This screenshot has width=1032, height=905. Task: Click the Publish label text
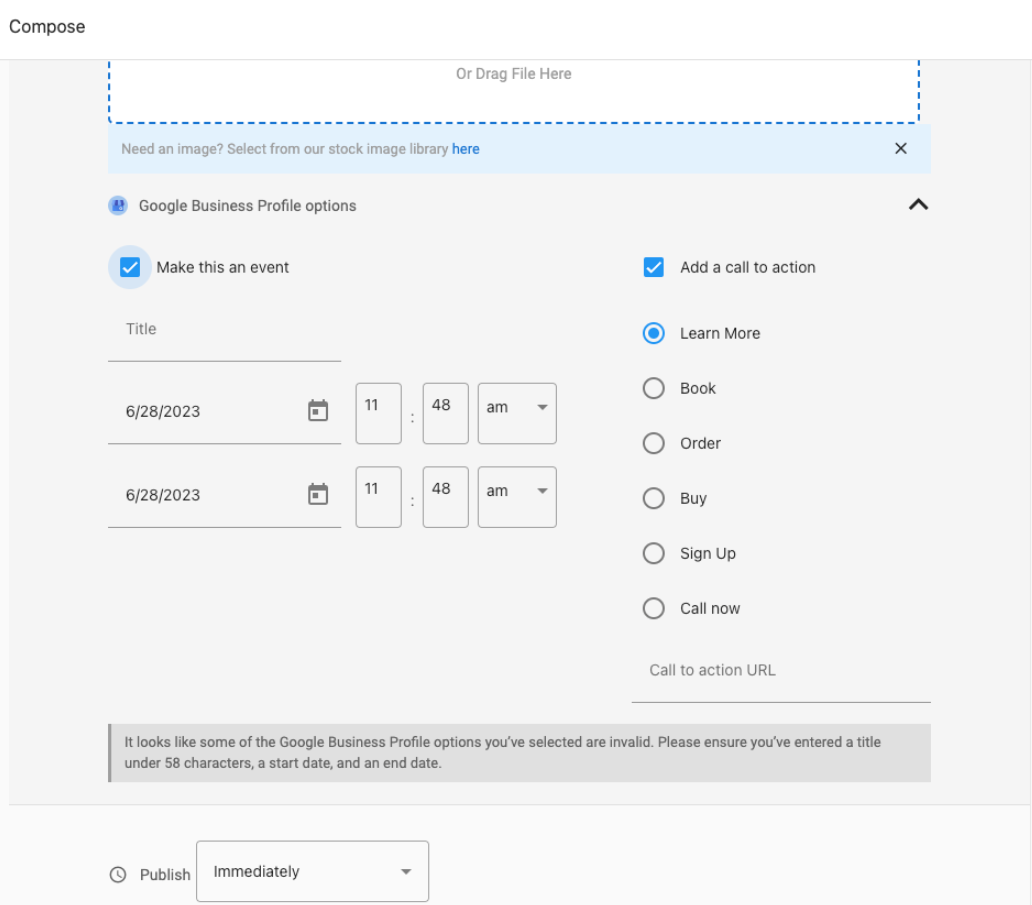[165, 875]
